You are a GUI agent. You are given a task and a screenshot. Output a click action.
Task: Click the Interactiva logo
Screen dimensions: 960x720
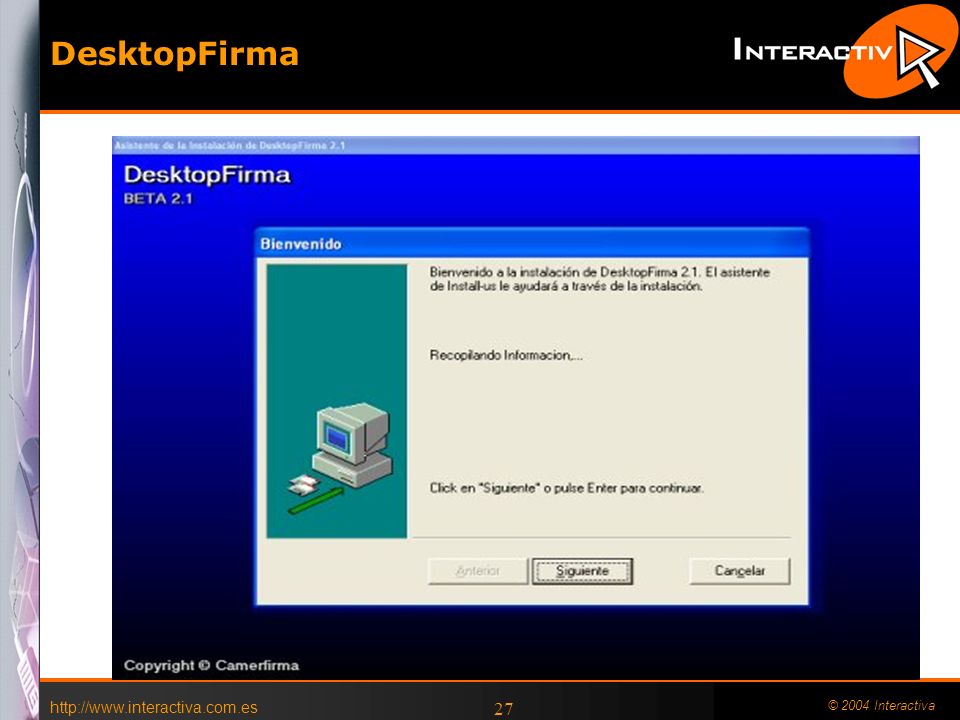click(x=845, y=51)
